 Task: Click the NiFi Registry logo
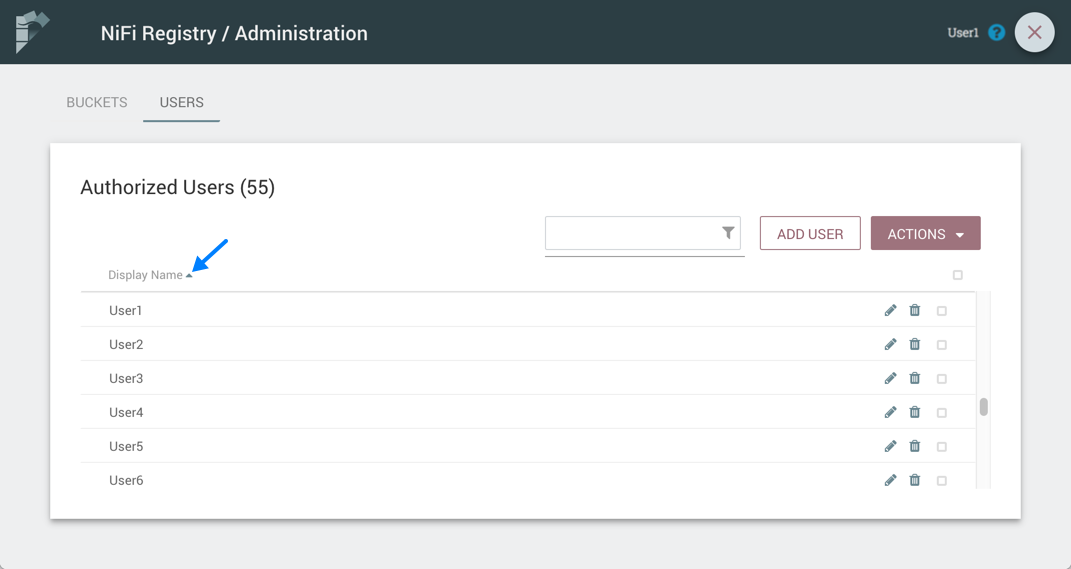pyautogui.click(x=32, y=32)
